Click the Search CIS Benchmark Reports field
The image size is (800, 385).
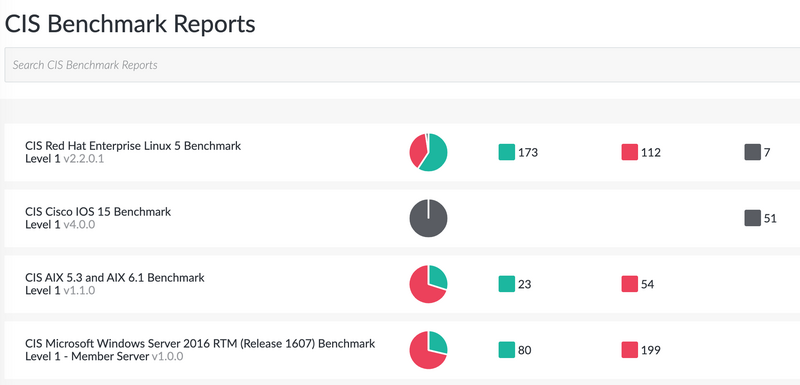click(x=402, y=65)
